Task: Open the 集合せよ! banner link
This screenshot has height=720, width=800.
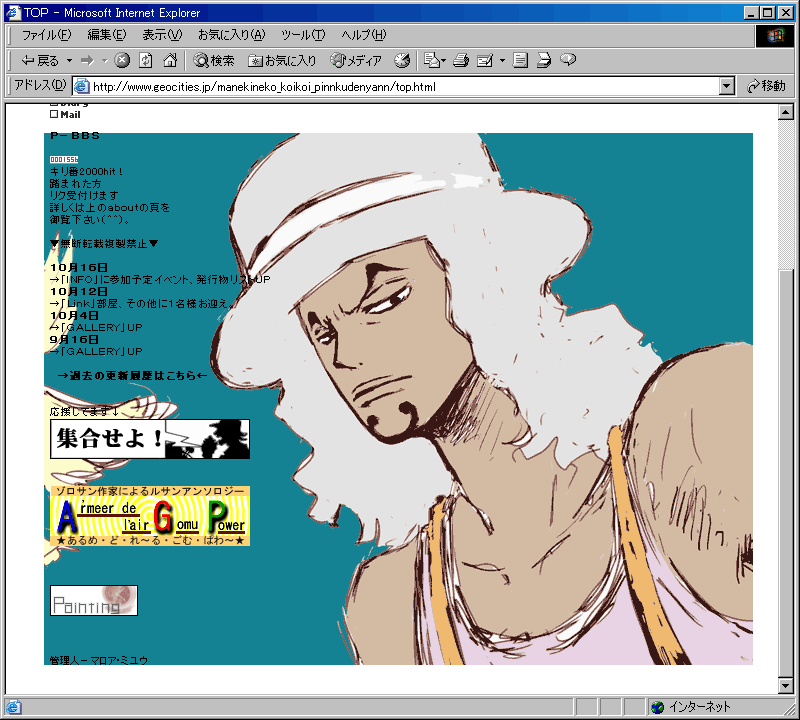Action: pos(150,439)
